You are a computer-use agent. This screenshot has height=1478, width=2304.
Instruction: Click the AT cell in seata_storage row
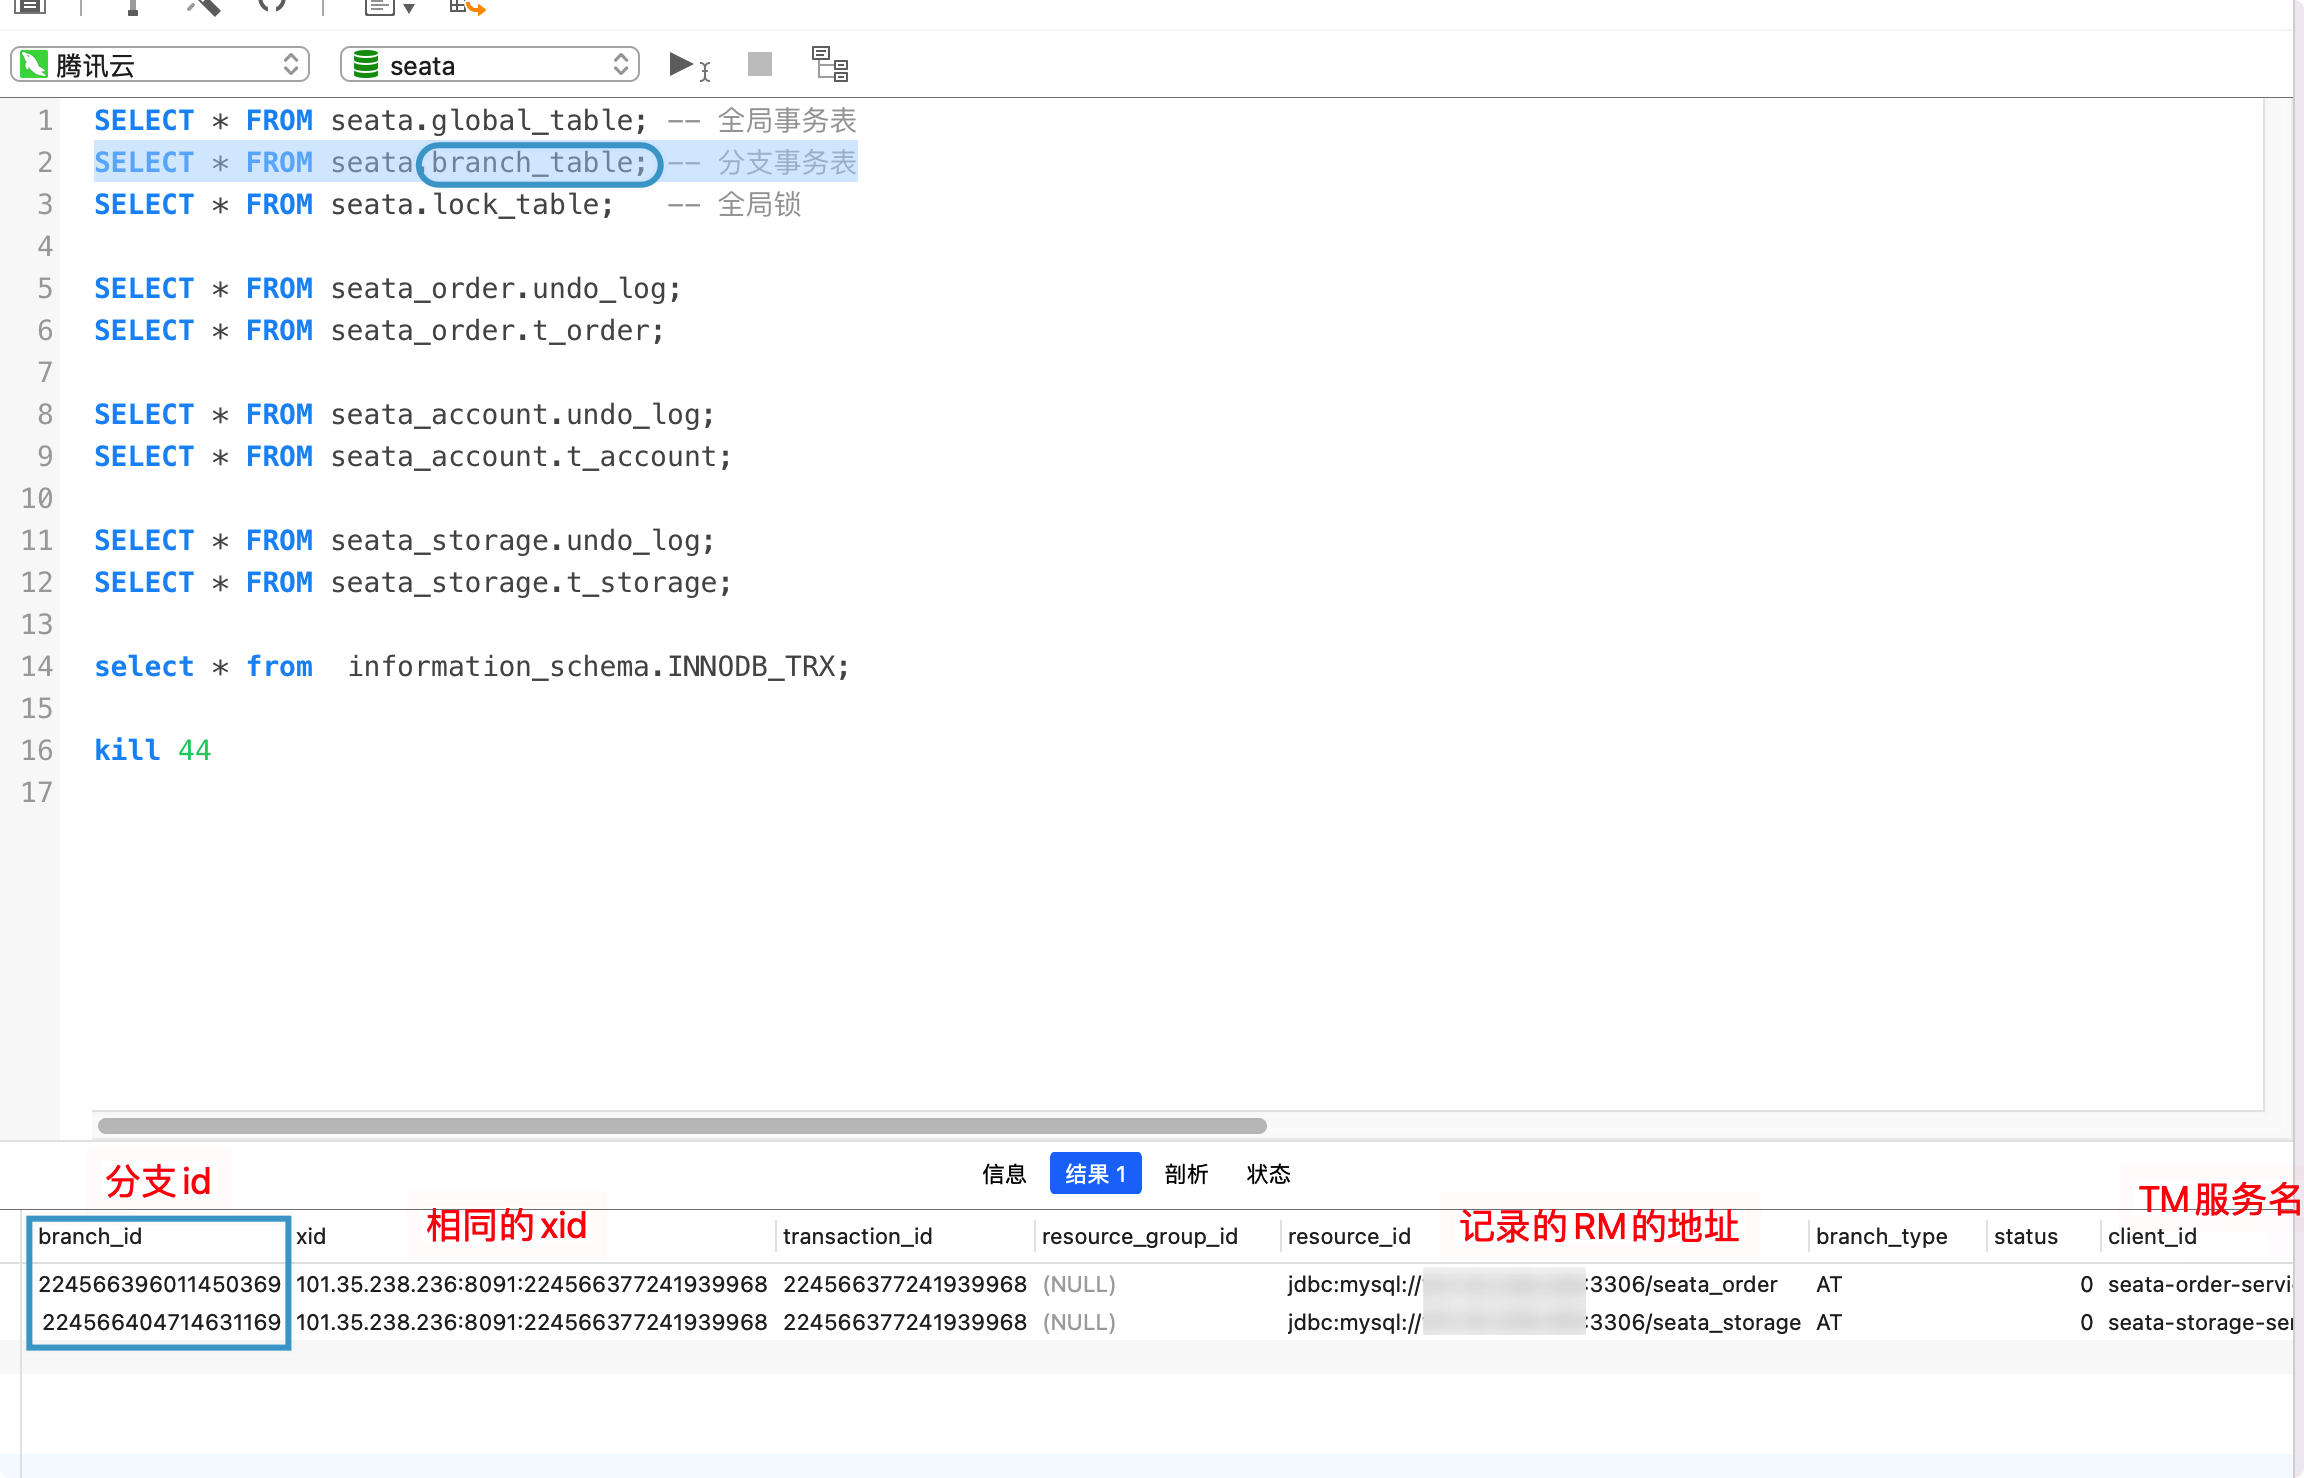pos(1828,1322)
